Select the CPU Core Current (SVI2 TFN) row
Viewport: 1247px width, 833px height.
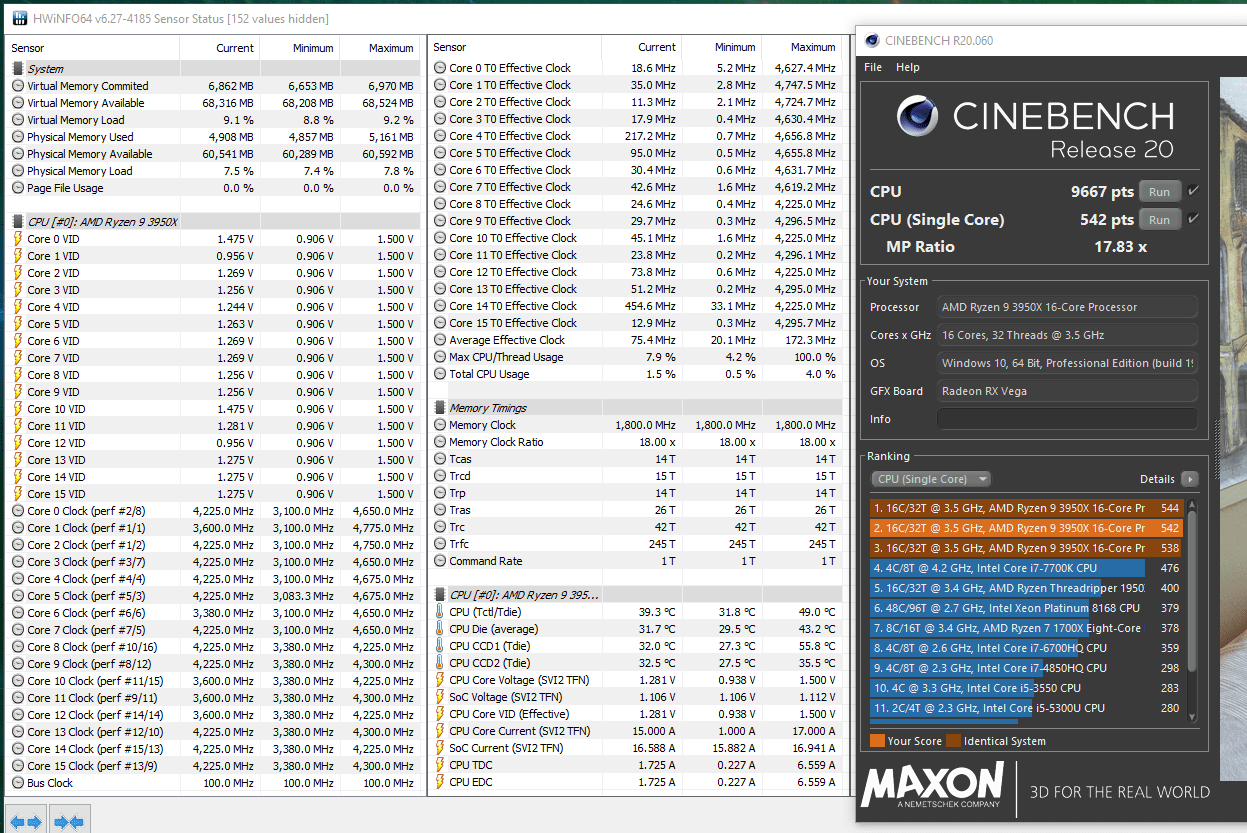tap(635, 731)
